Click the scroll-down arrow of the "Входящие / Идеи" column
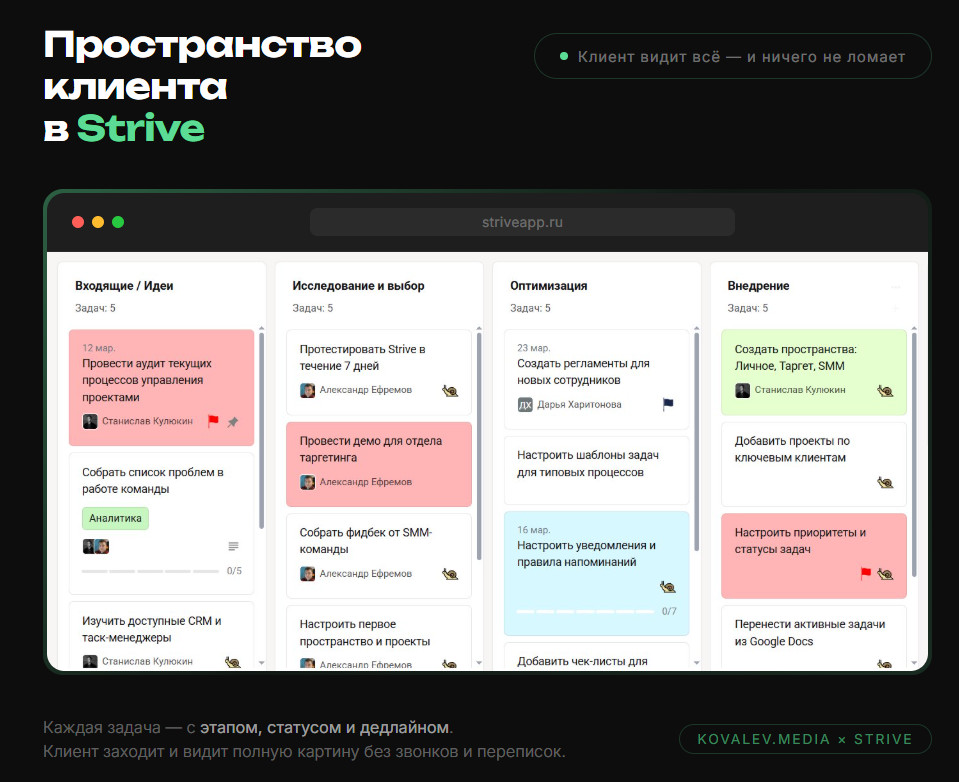Image resolution: width=959 pixels, height=782 pixels. click(x=261, y=663)
